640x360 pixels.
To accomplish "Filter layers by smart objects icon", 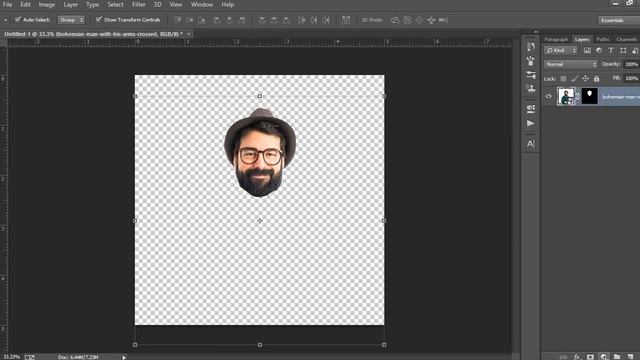I will 635,51.
